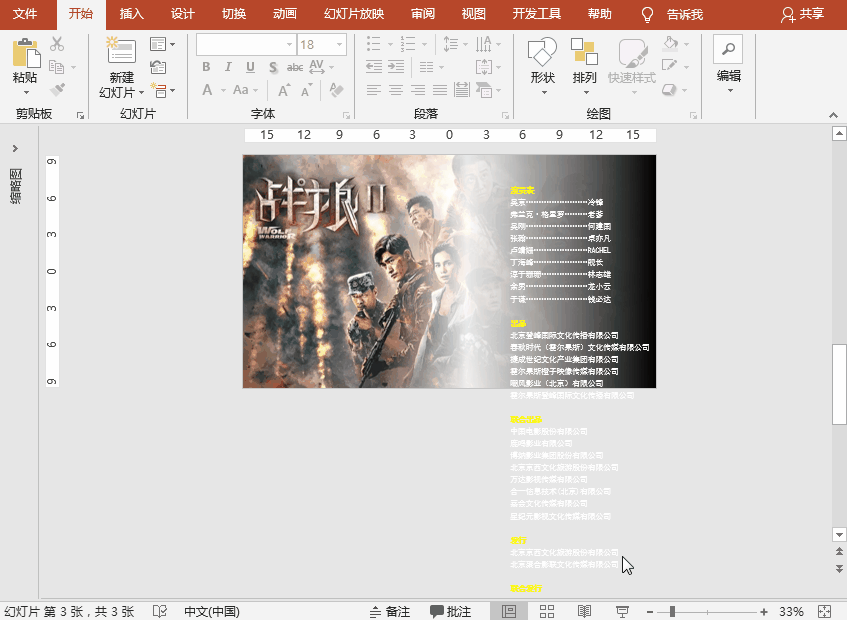Click the Tell Me (告诉我) search box
847x620 pixels.
coord(684,15)
